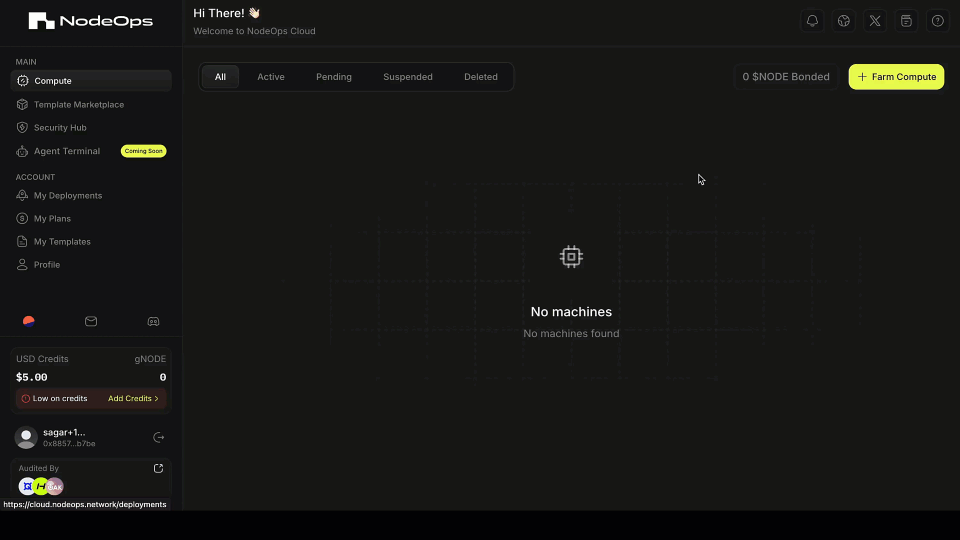Image resolution: width=960 pixels, height=540 pixels.
Task: Open the X (Twitter) link icon
Action: [x=875, y=21]
